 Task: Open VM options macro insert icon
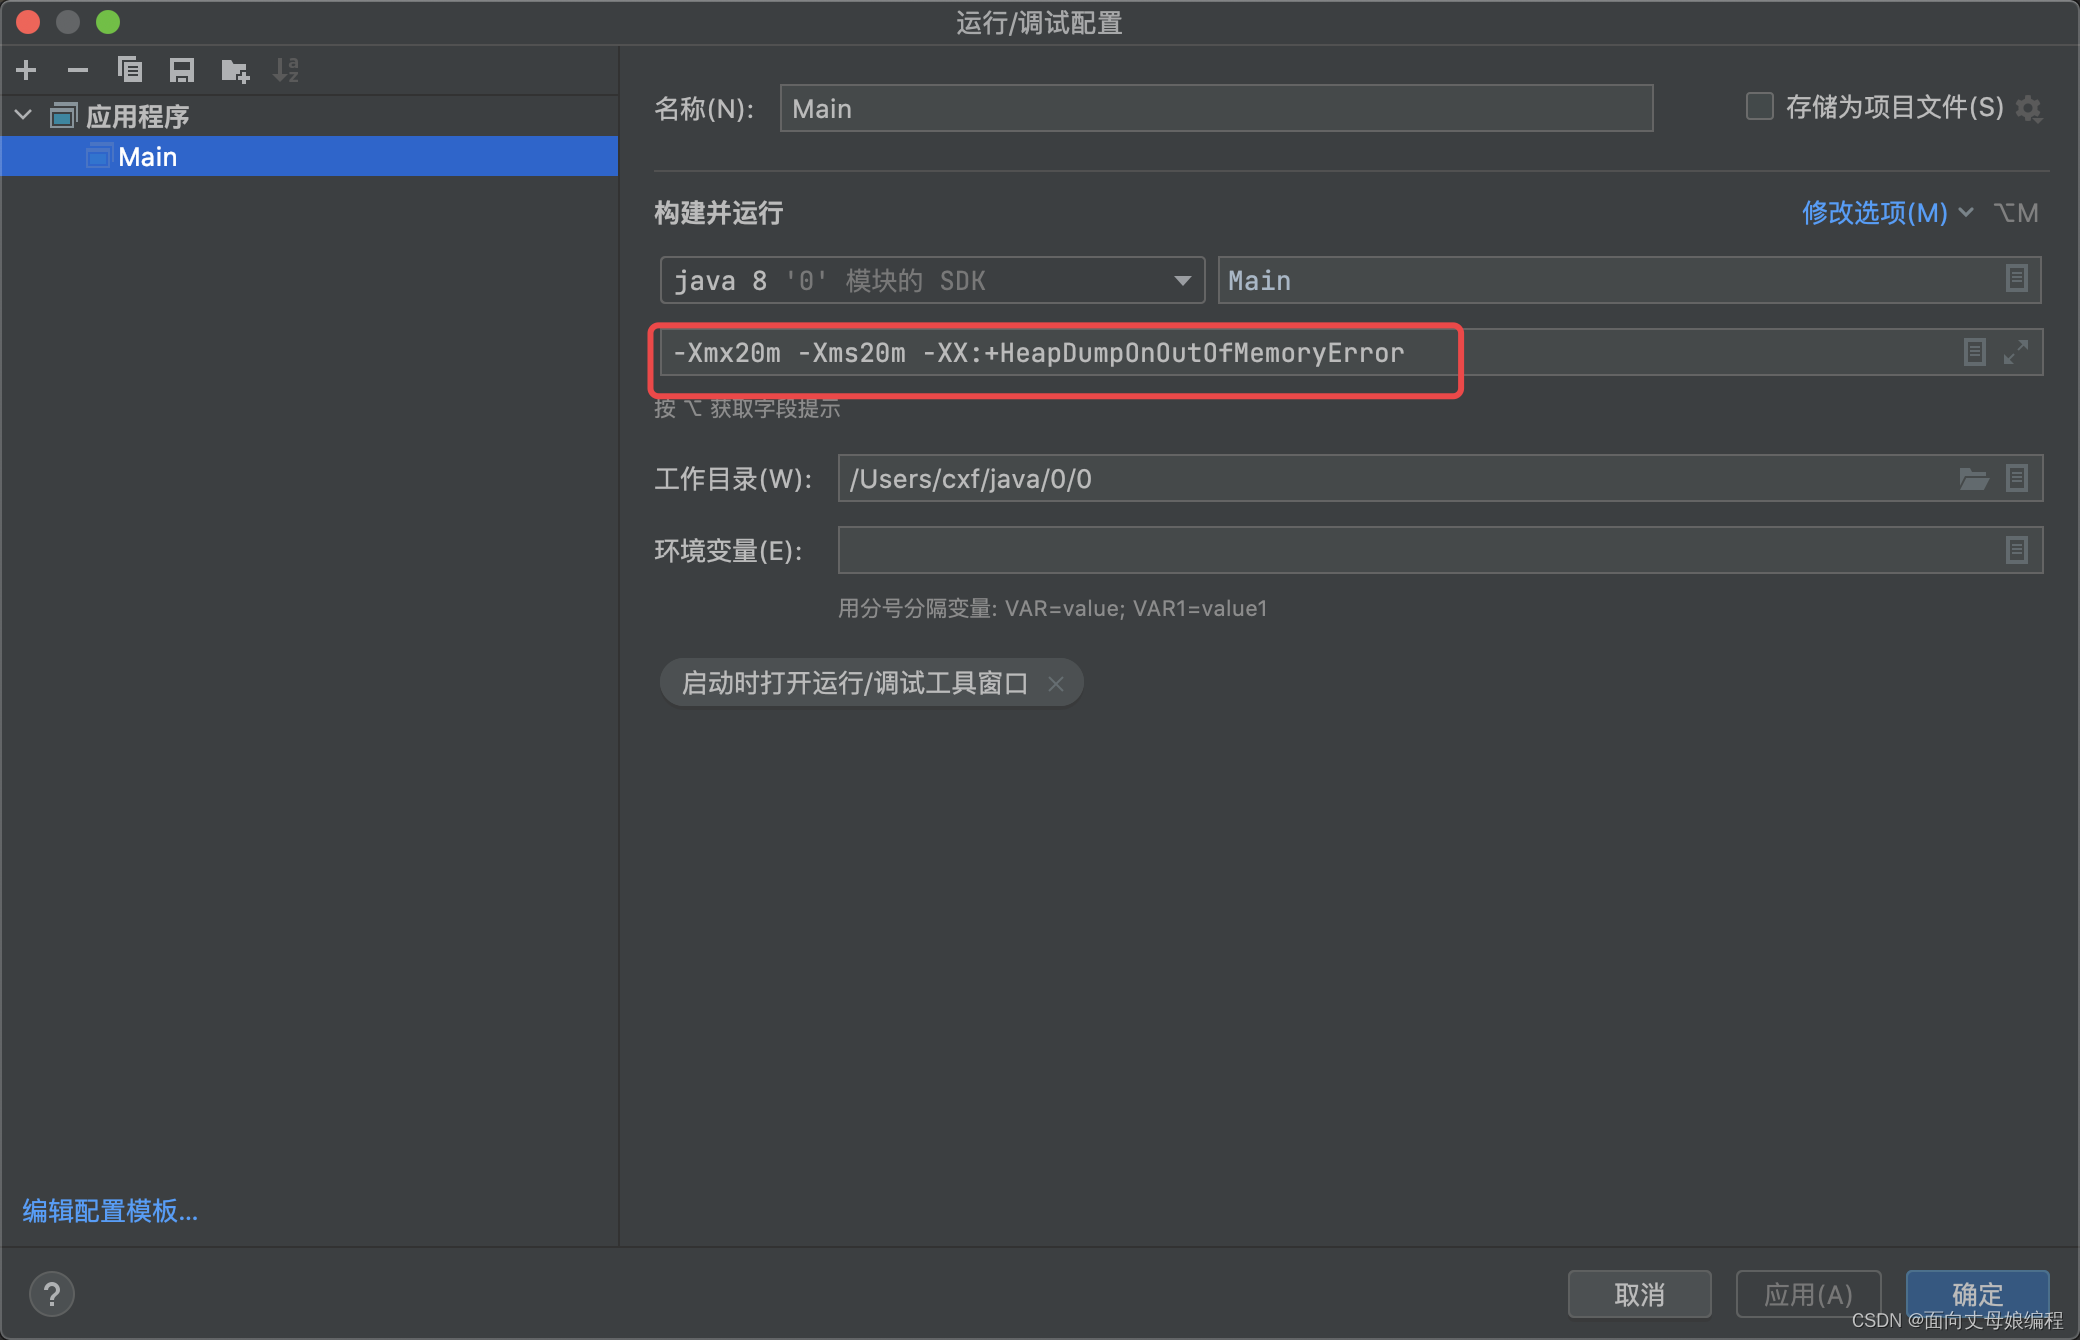pos(1975,352)
